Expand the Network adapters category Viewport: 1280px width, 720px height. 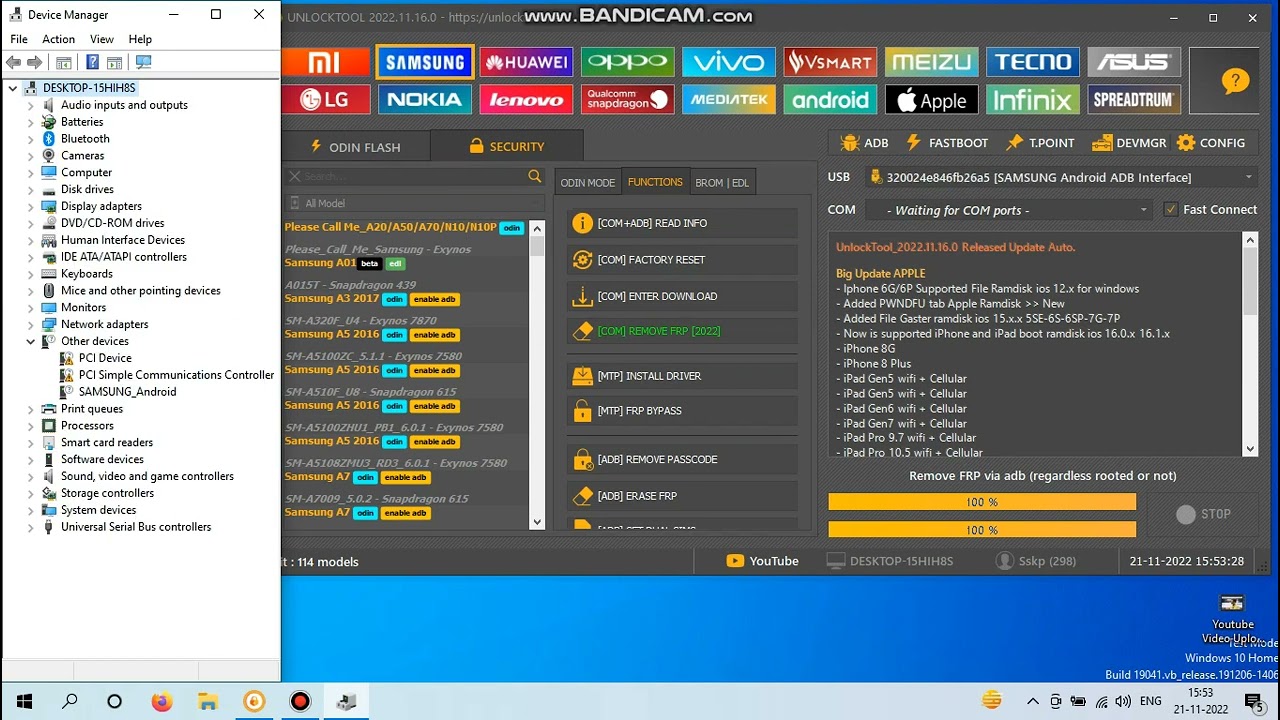[31, 324]
